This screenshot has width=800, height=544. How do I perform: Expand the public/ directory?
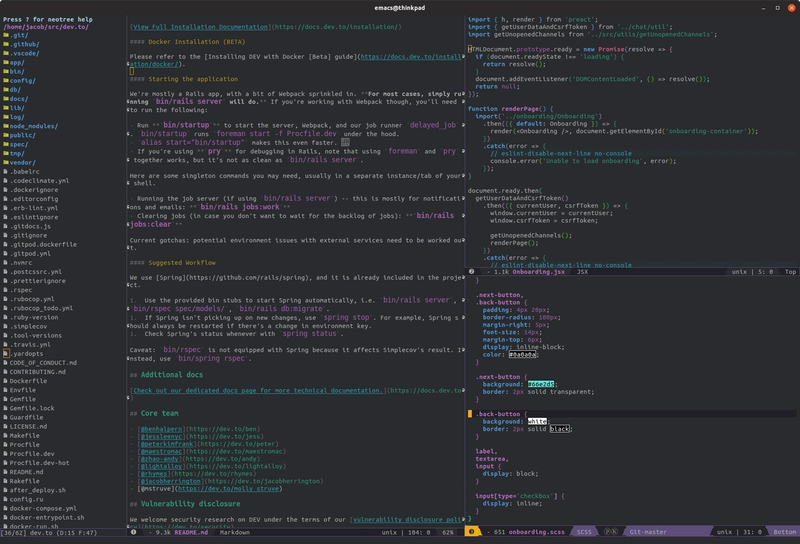(22, 135)
